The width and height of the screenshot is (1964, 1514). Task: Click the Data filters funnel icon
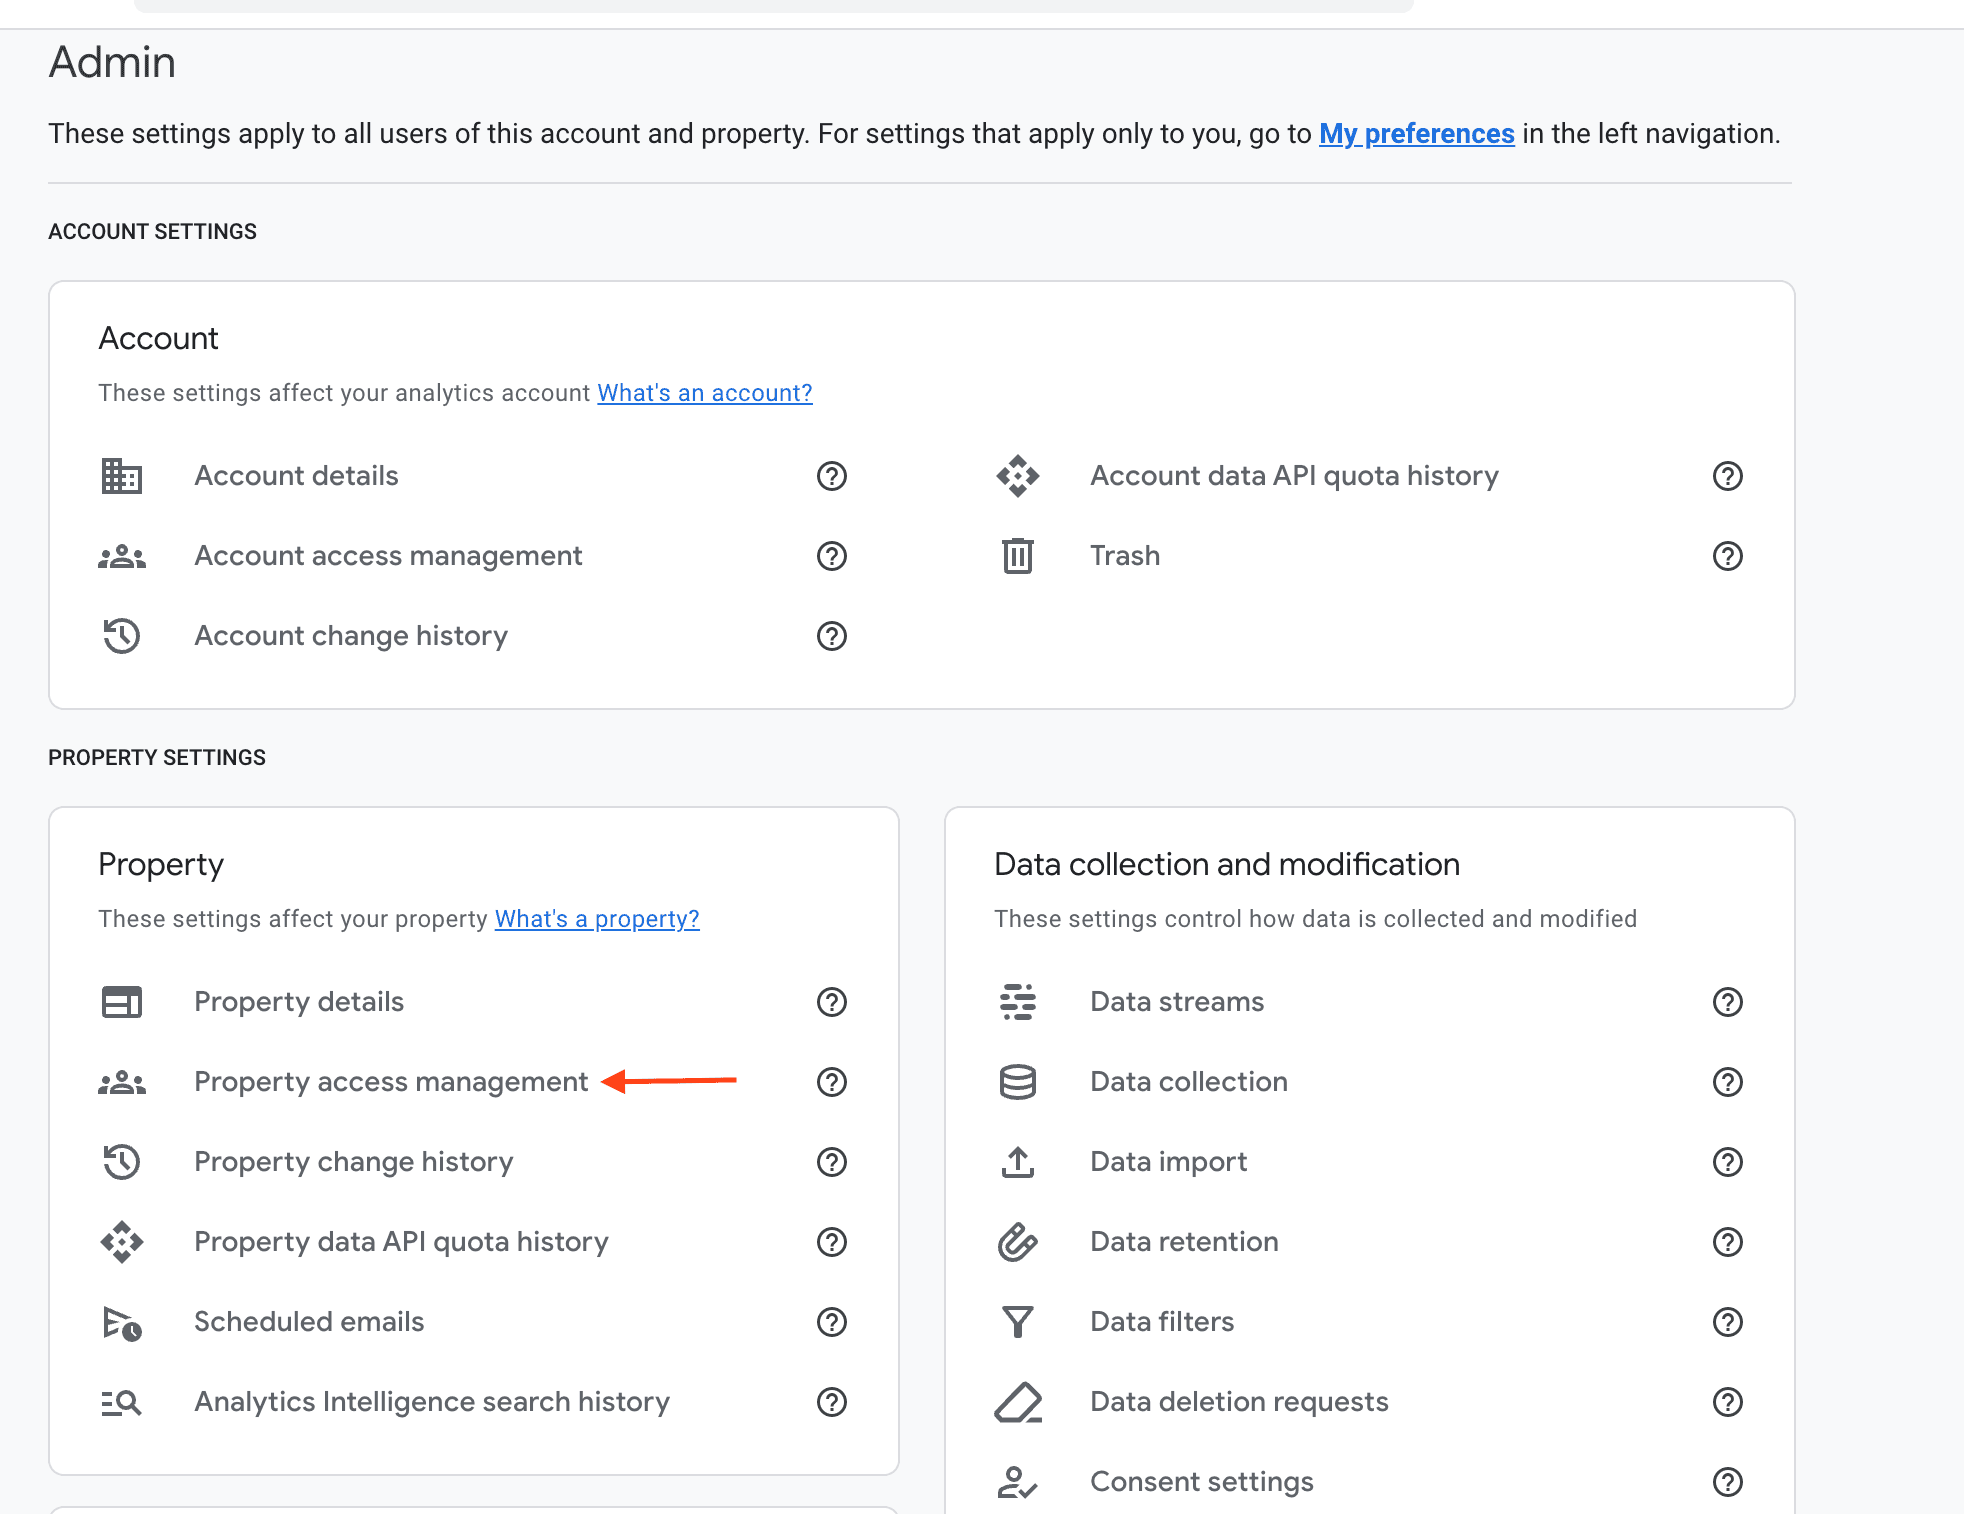(1017, 1321)
